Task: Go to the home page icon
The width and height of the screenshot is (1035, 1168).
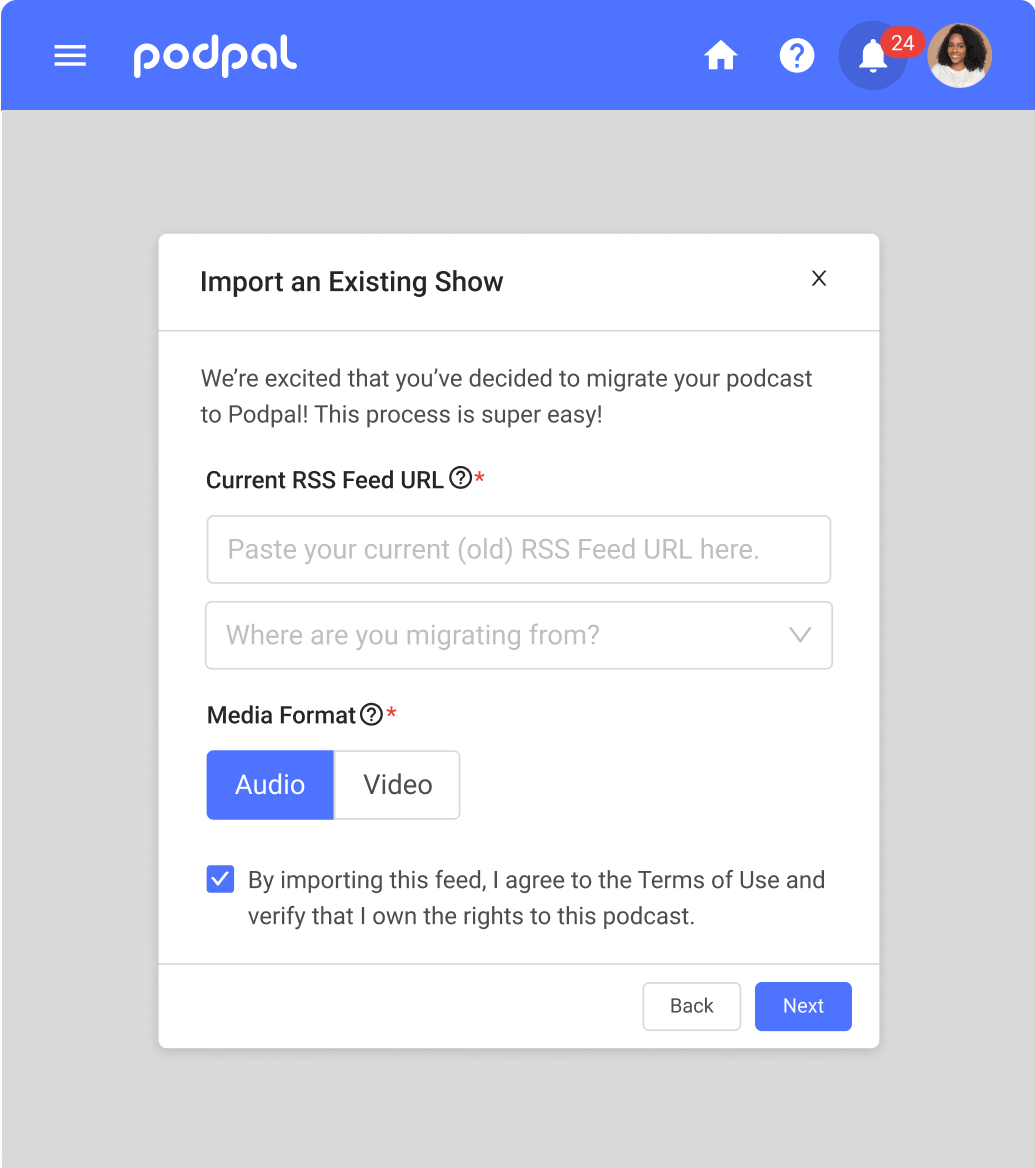Action: 721,56
